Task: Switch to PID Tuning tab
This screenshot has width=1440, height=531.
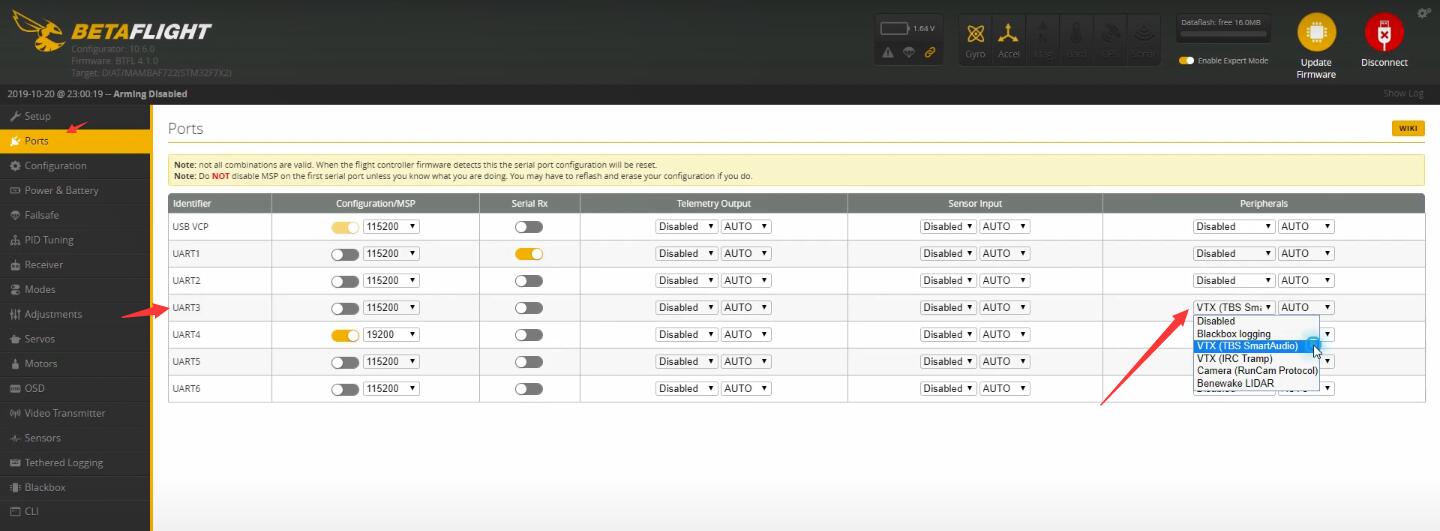Action: tap(76, 240)
